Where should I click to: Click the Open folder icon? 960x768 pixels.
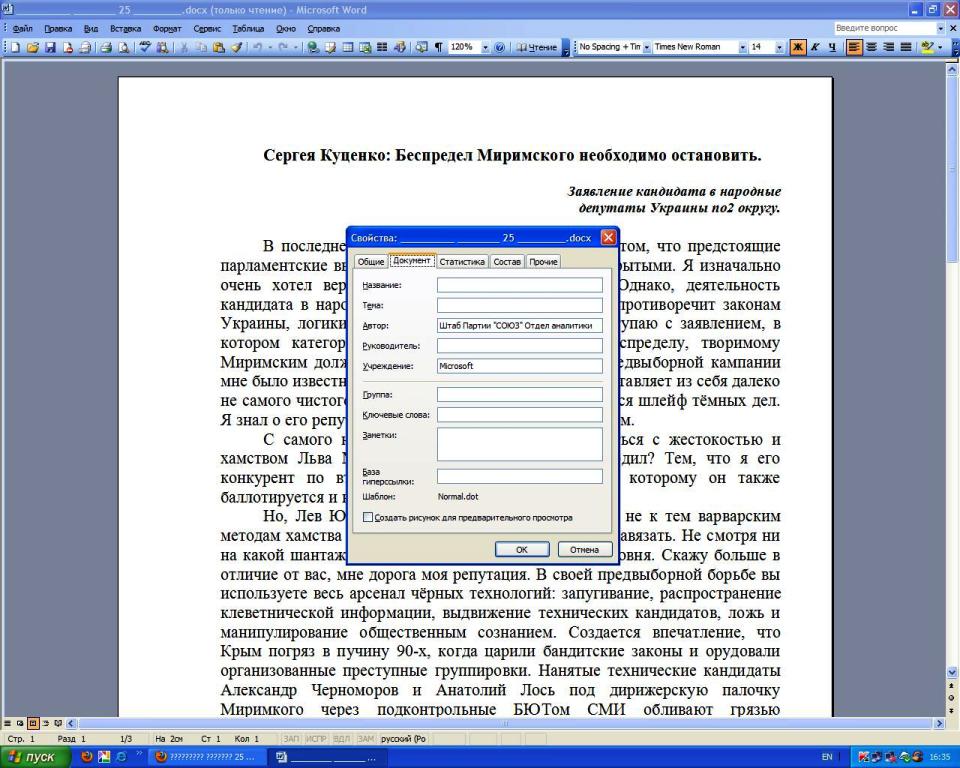point(34,47)
